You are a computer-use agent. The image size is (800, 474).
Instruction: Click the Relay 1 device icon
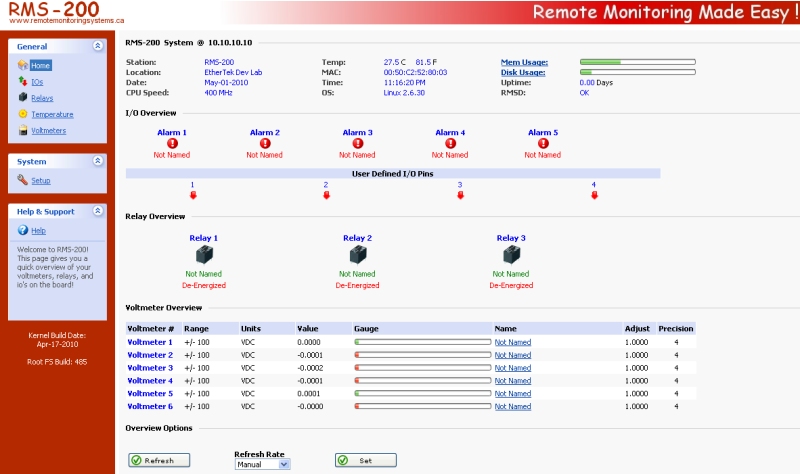click(x=203, y=255)
